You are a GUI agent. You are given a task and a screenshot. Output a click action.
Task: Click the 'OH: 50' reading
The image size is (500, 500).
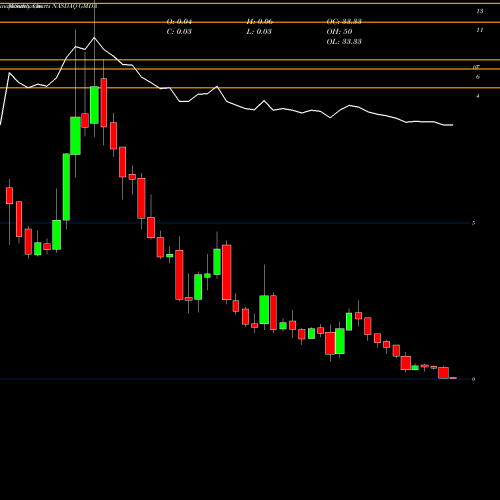(x=339, y=32)
